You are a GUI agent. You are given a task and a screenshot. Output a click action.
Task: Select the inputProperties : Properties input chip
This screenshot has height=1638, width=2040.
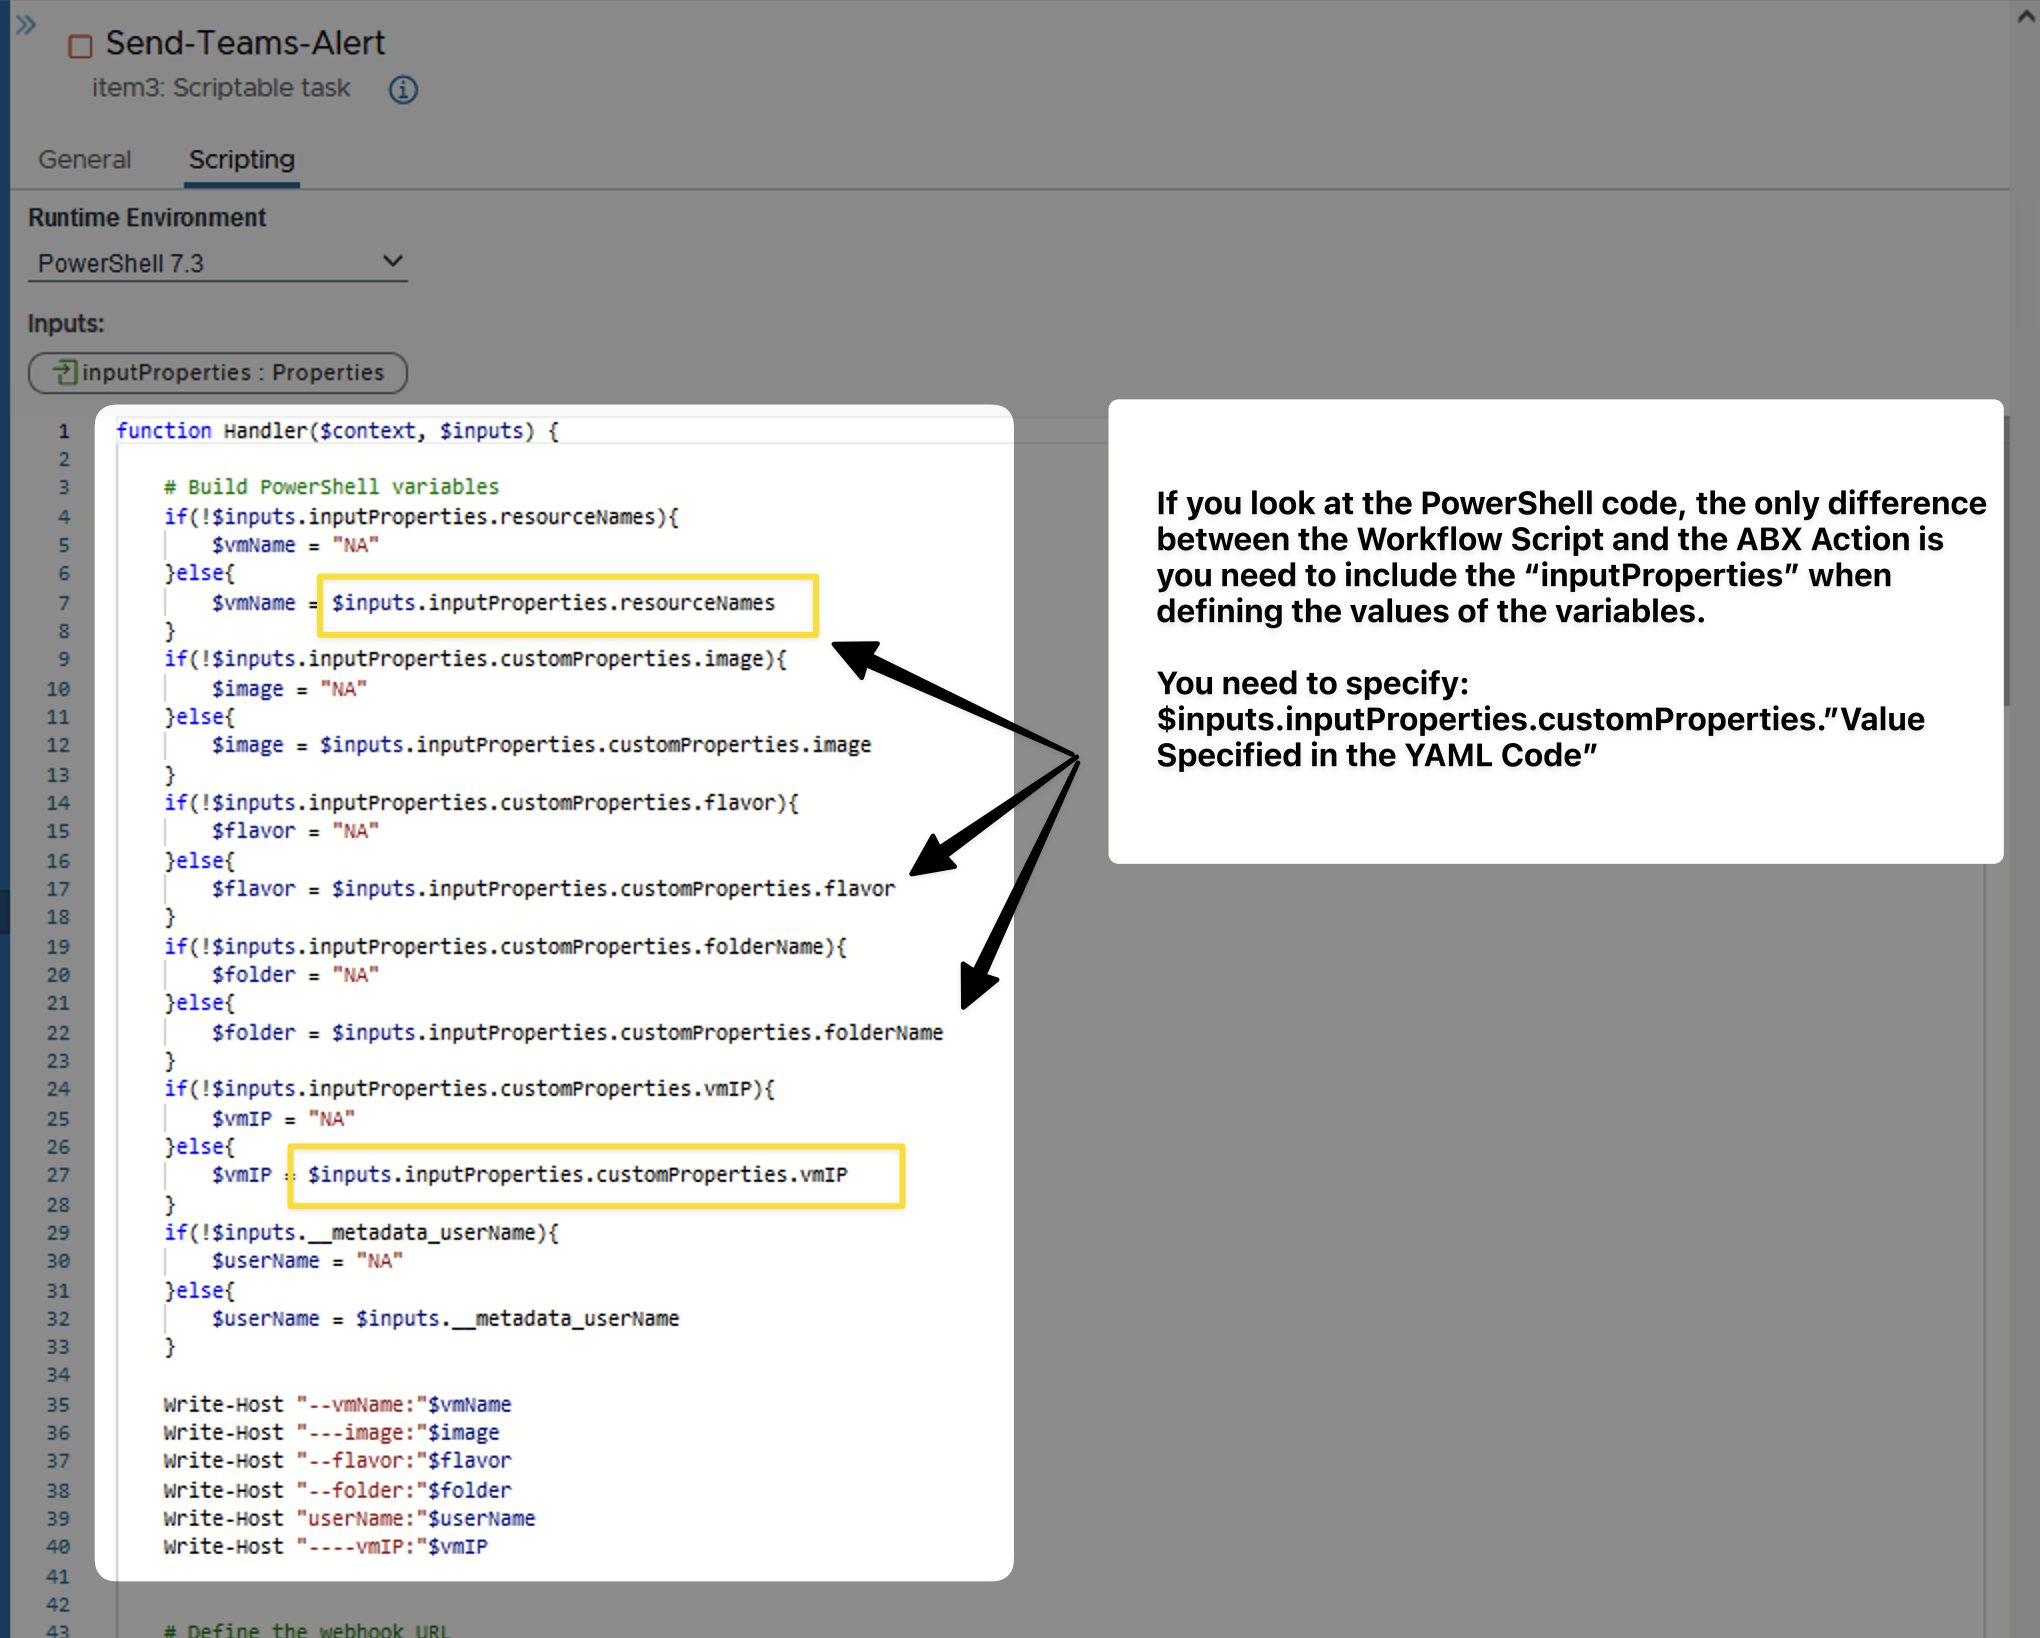click(218, 373)
